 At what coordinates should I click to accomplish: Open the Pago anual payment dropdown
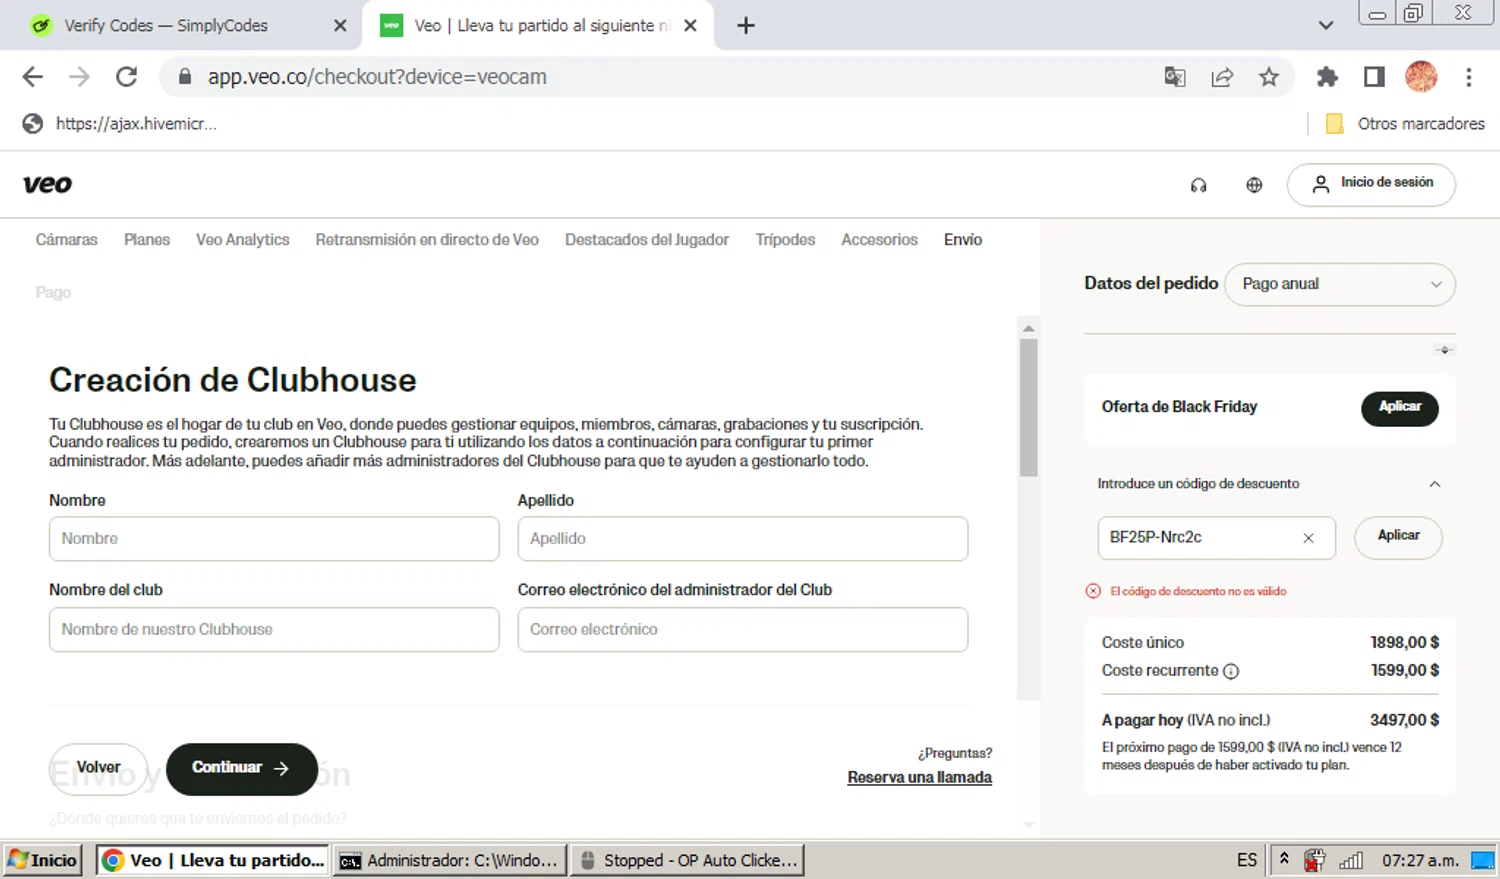point(1340,285)
